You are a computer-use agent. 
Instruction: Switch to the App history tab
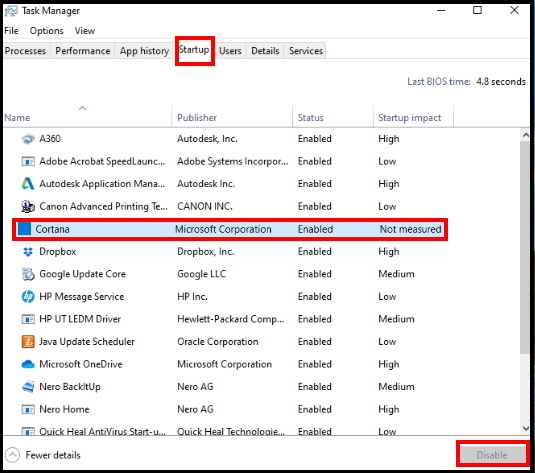(x=144, y=51)
